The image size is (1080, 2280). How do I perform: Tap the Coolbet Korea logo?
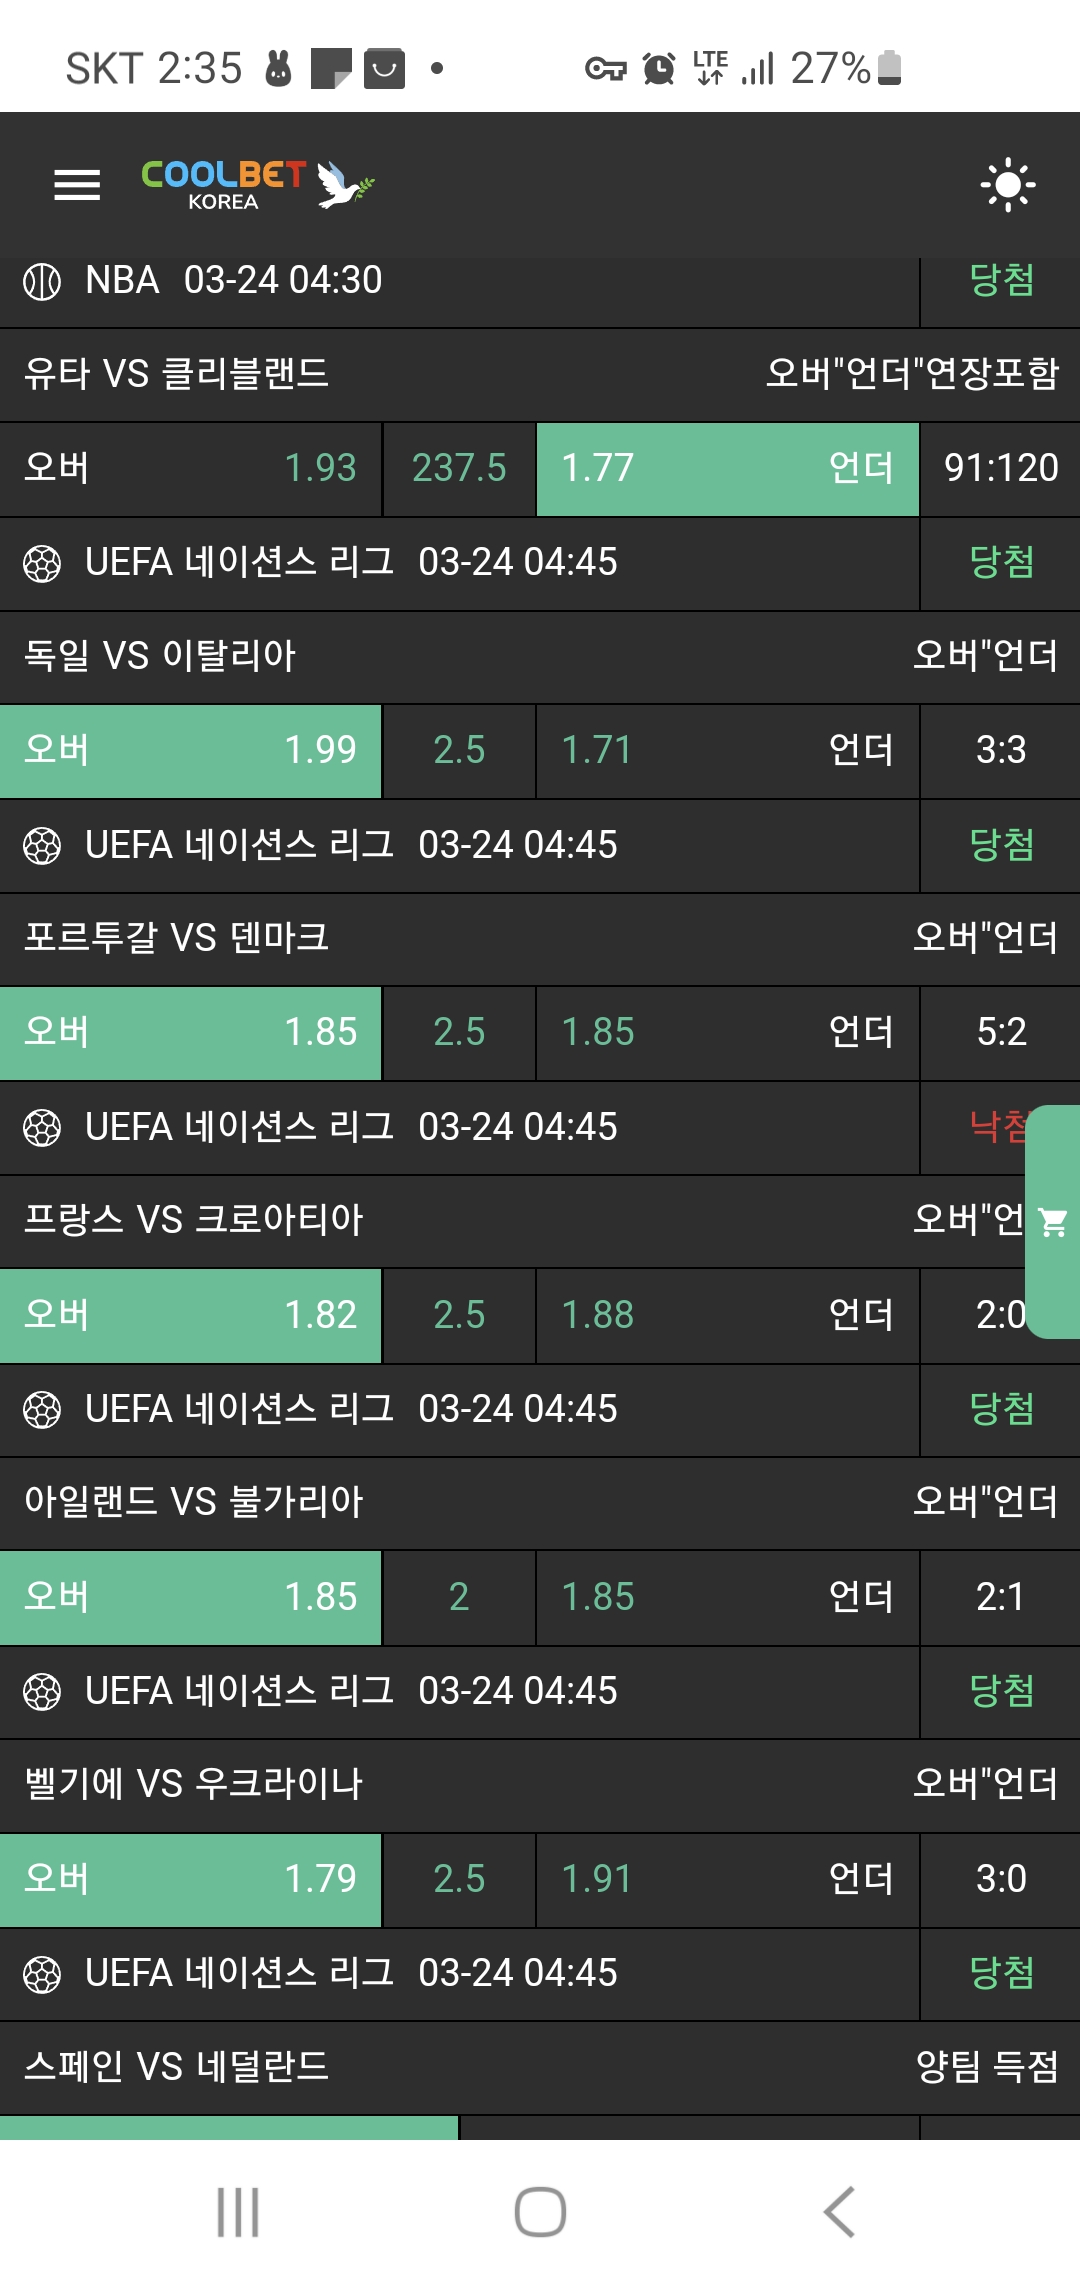pyautogui.click(x=257, y=184)
